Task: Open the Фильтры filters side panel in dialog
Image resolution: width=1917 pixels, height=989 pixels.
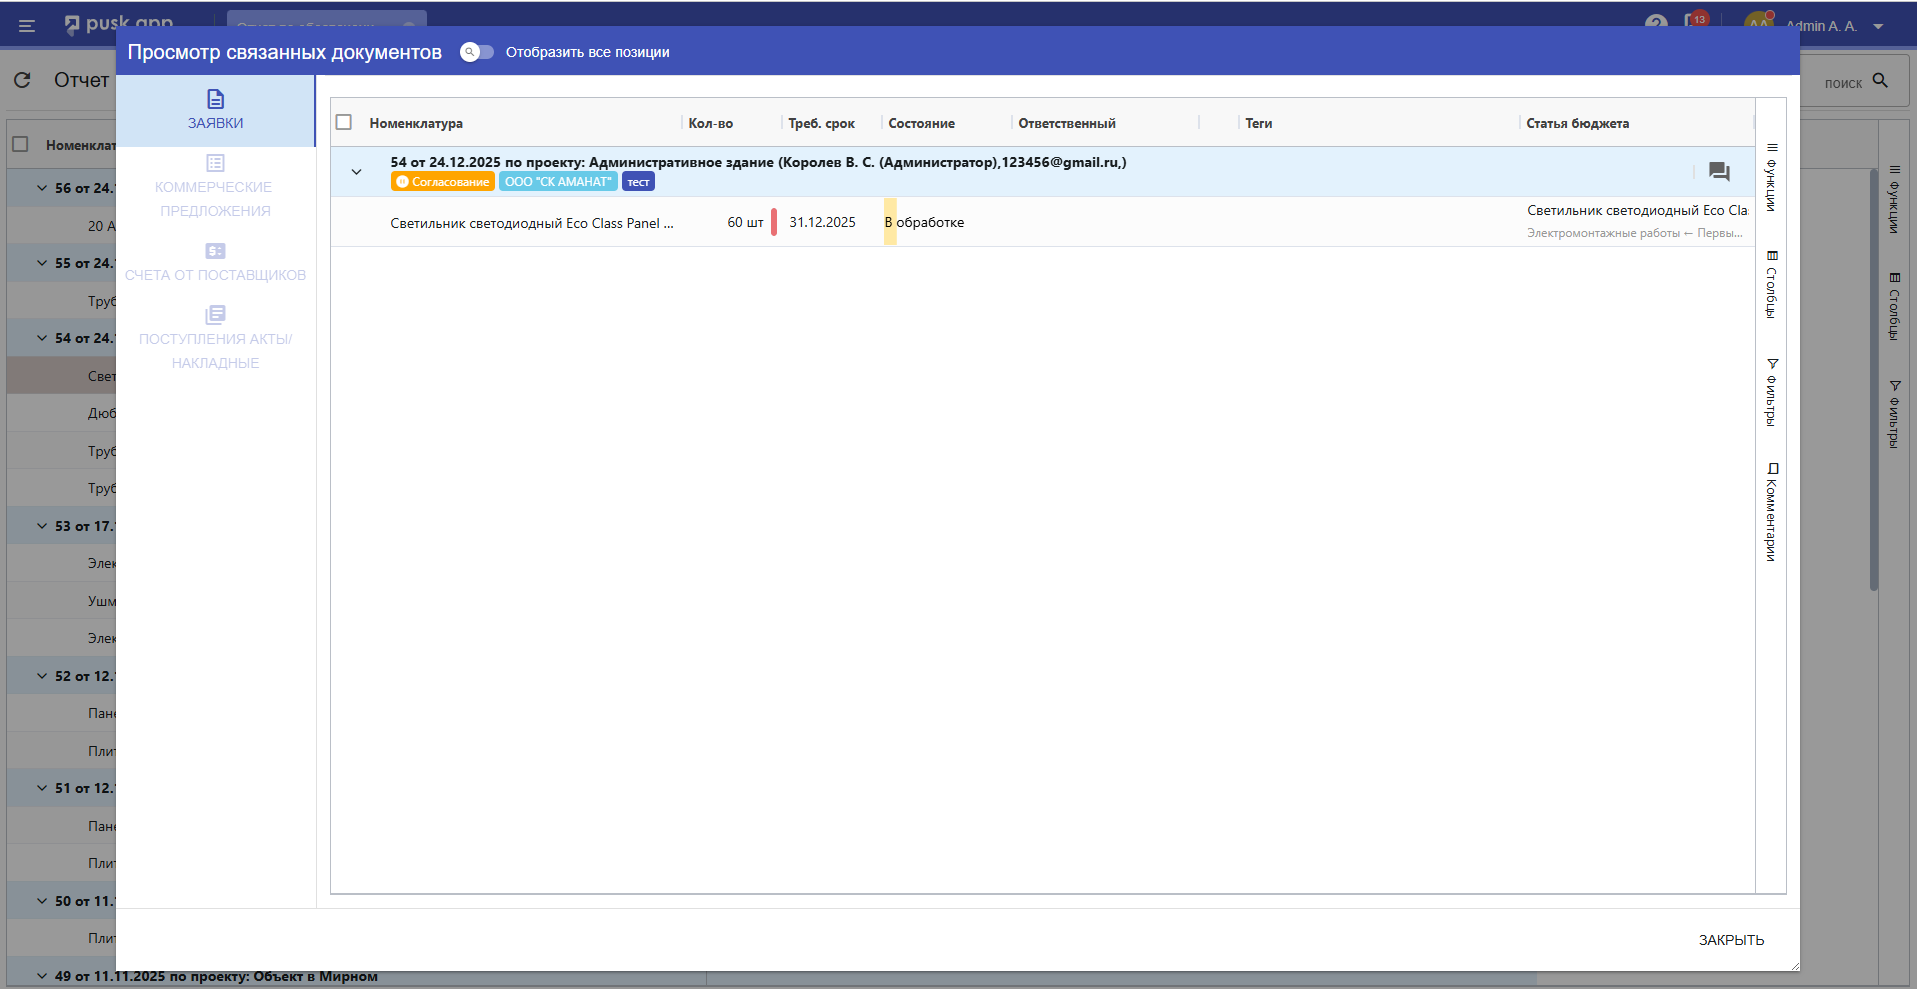Action: tap(1771, 392)
